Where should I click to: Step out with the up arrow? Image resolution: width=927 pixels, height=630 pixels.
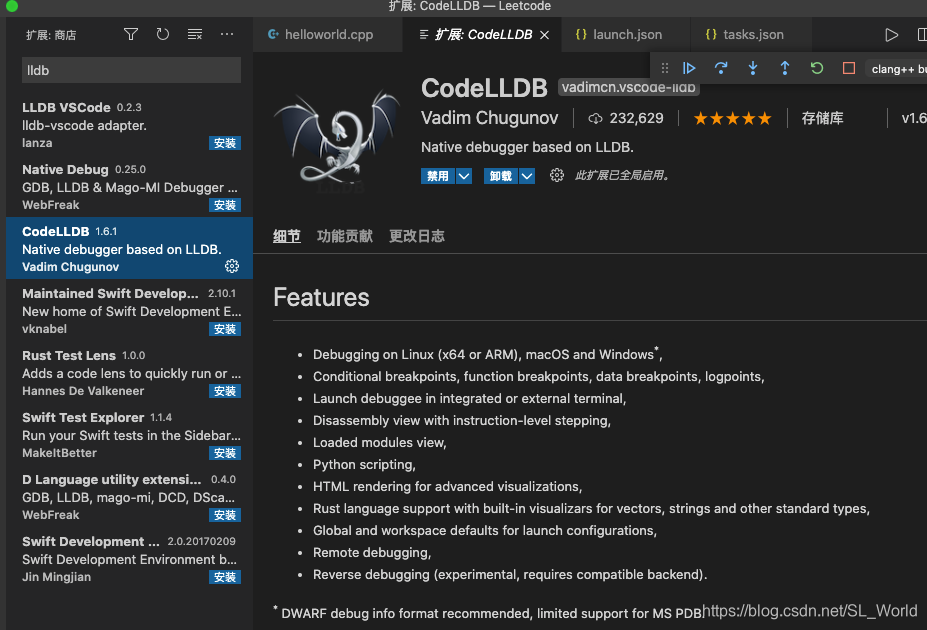pyautogui.click(x=785, y=69)
